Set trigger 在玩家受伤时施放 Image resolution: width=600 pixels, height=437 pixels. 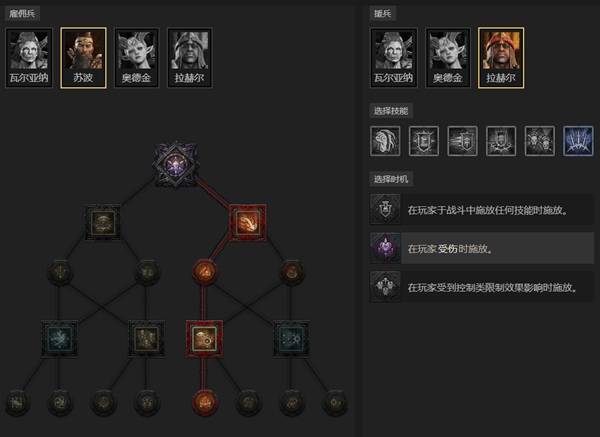coord(482,248)
